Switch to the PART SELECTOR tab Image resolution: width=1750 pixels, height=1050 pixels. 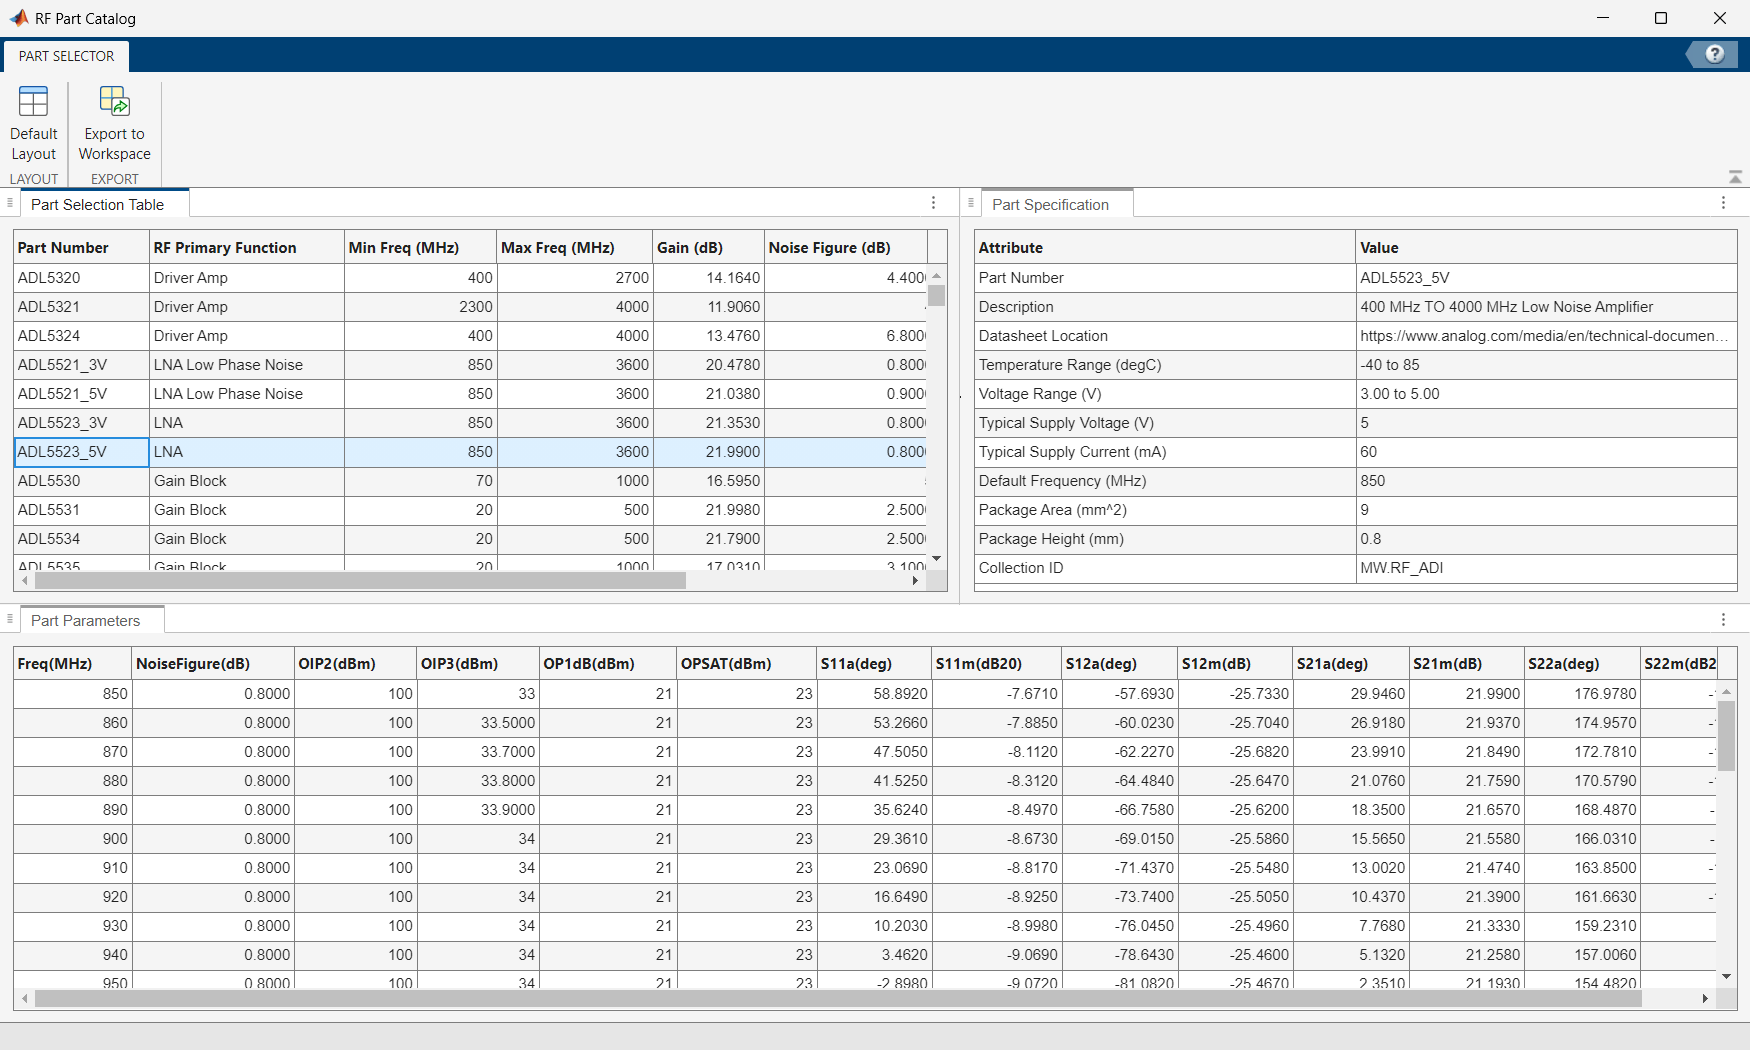click(66, 56)
